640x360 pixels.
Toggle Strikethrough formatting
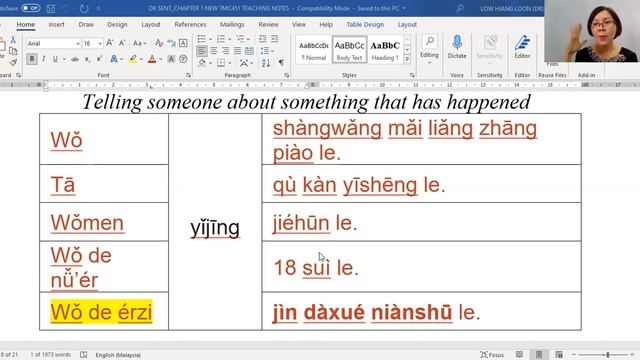point(75,59)
